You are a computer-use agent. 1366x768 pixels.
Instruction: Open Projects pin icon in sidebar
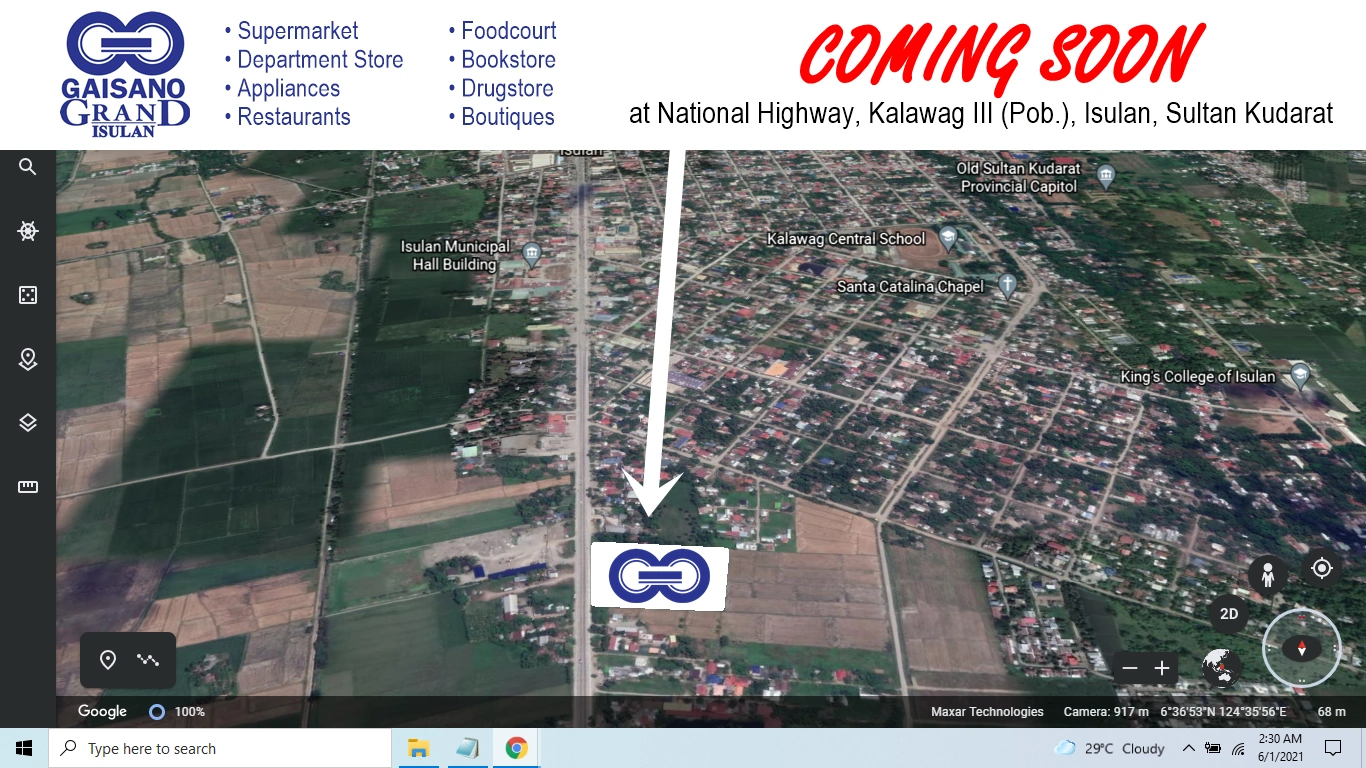coord(28,359)
